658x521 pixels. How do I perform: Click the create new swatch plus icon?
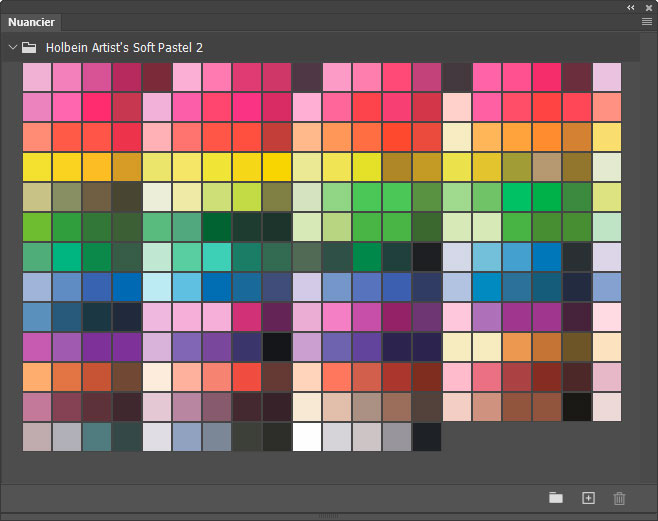click(588, 498)
